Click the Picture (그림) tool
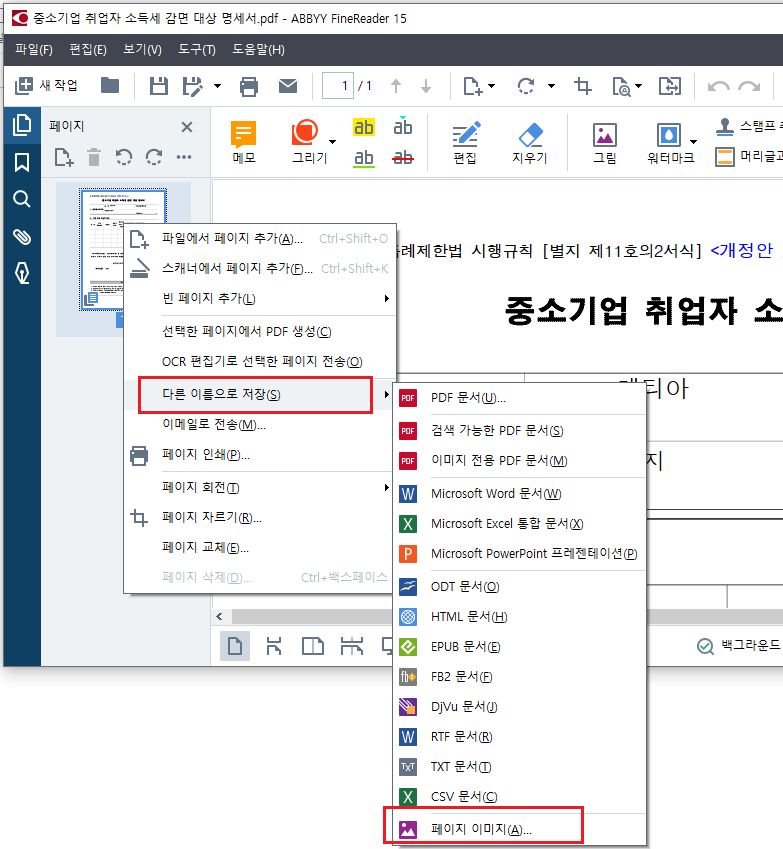The image size is (783, 849). pyautogui.click(x=604, y=143)
